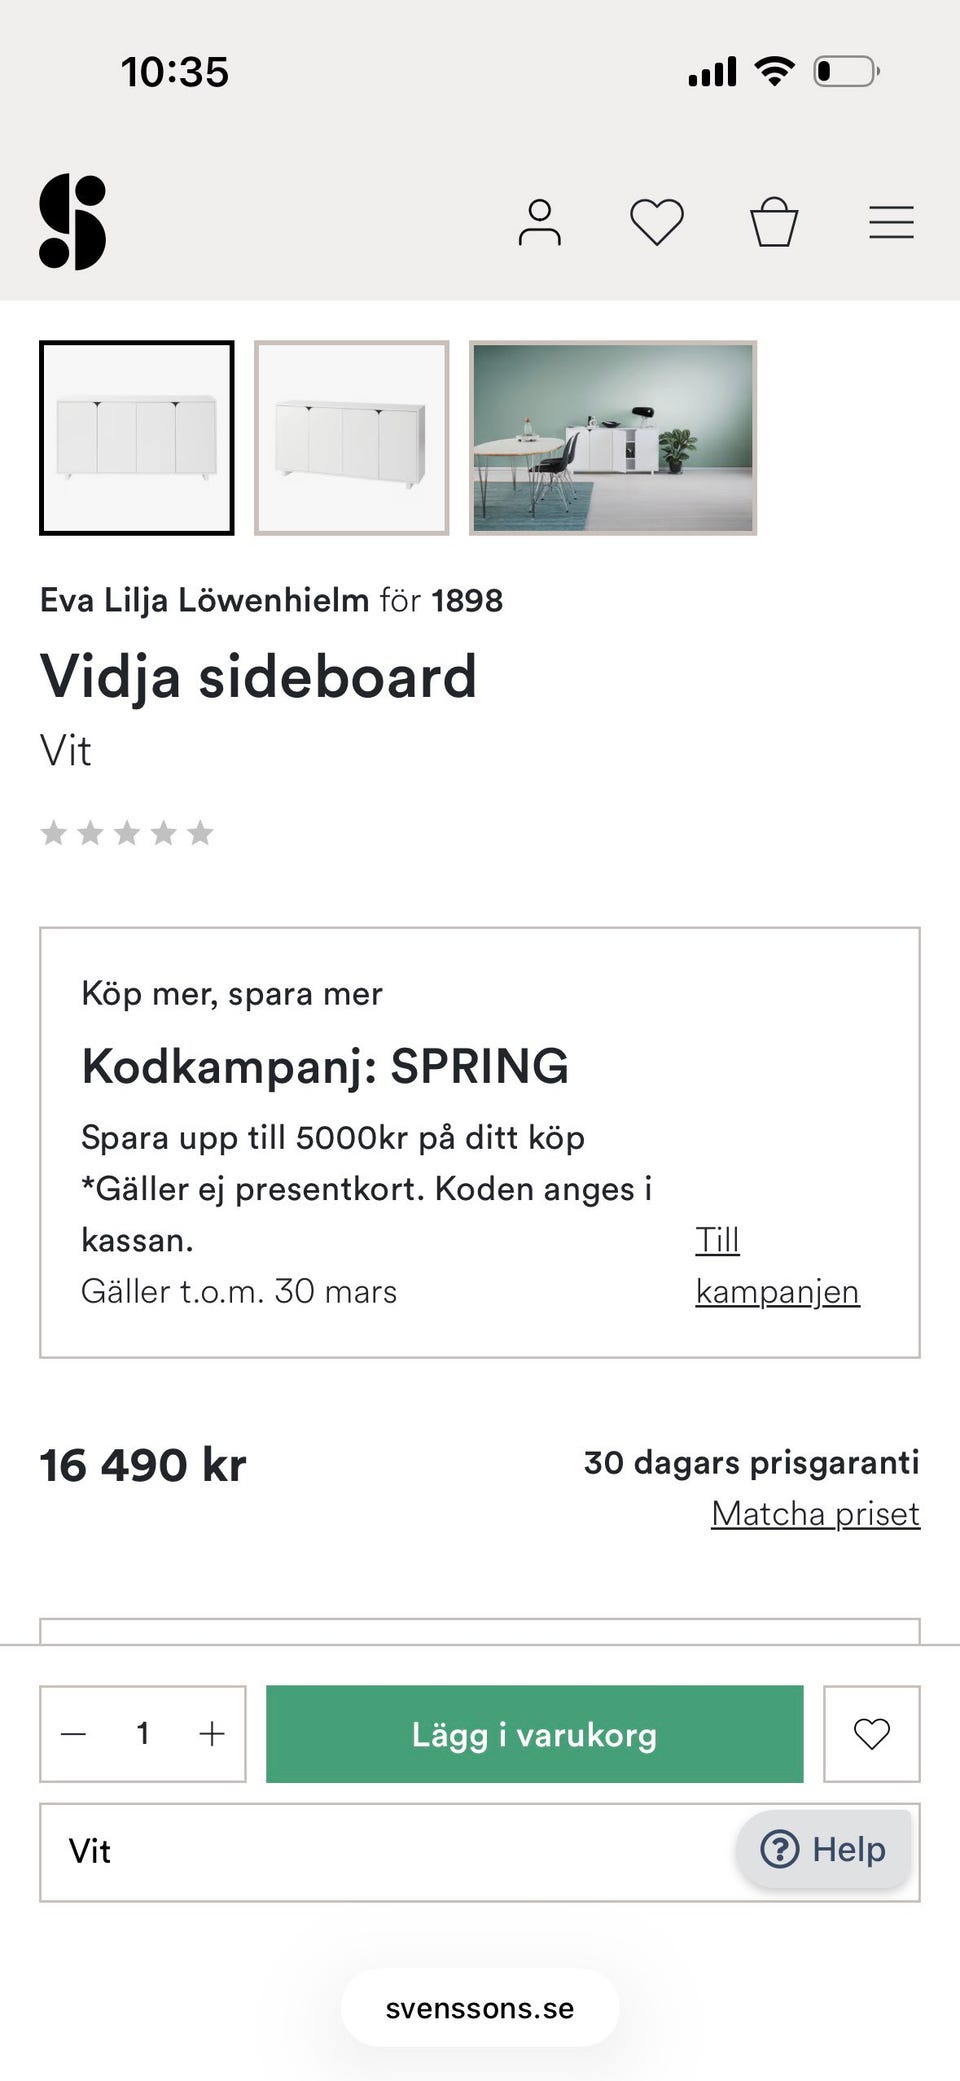Open the hamburger menu
Image resolution: width=960 pixels, height=2081 pixels.
[x=891, y=222]
